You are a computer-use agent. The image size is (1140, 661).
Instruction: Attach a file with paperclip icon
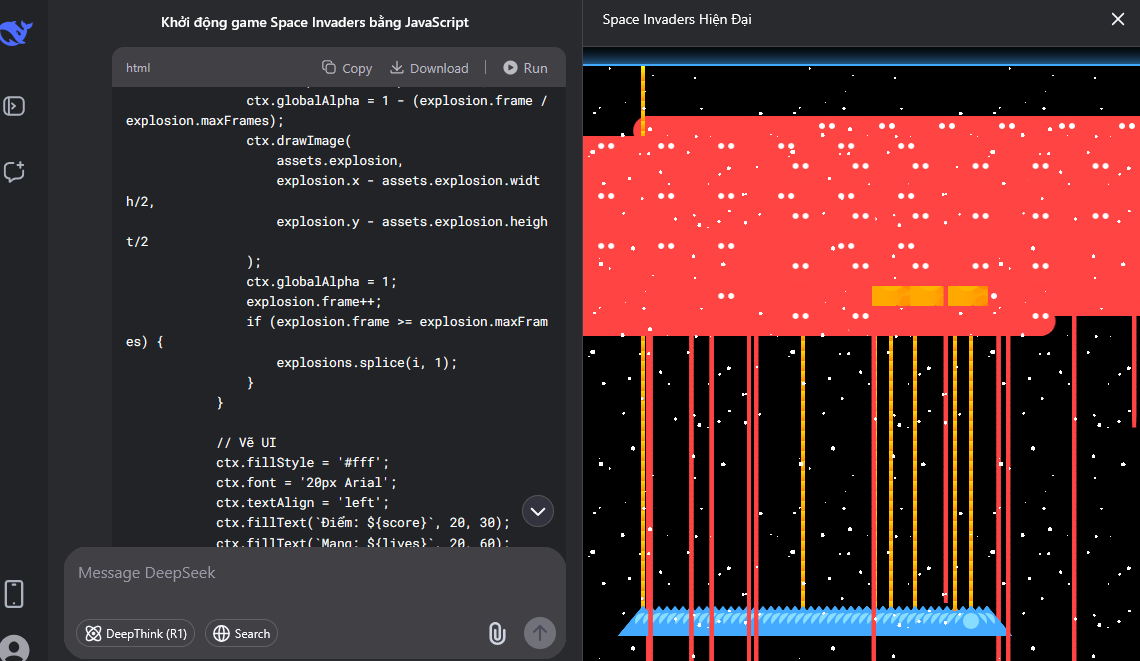pyautogui.click(x=497, y=633)
